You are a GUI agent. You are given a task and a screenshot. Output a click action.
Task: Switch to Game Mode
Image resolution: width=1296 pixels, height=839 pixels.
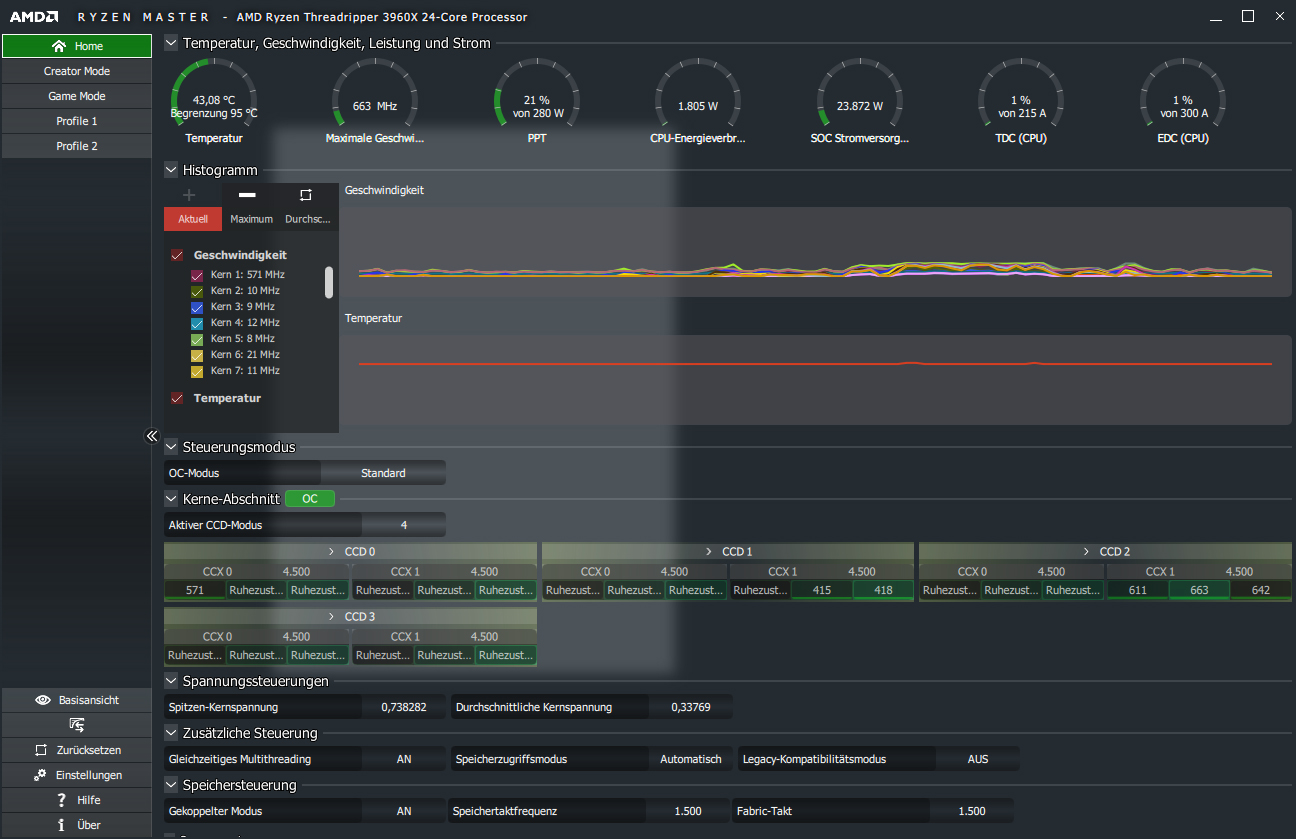click(77, 96)
